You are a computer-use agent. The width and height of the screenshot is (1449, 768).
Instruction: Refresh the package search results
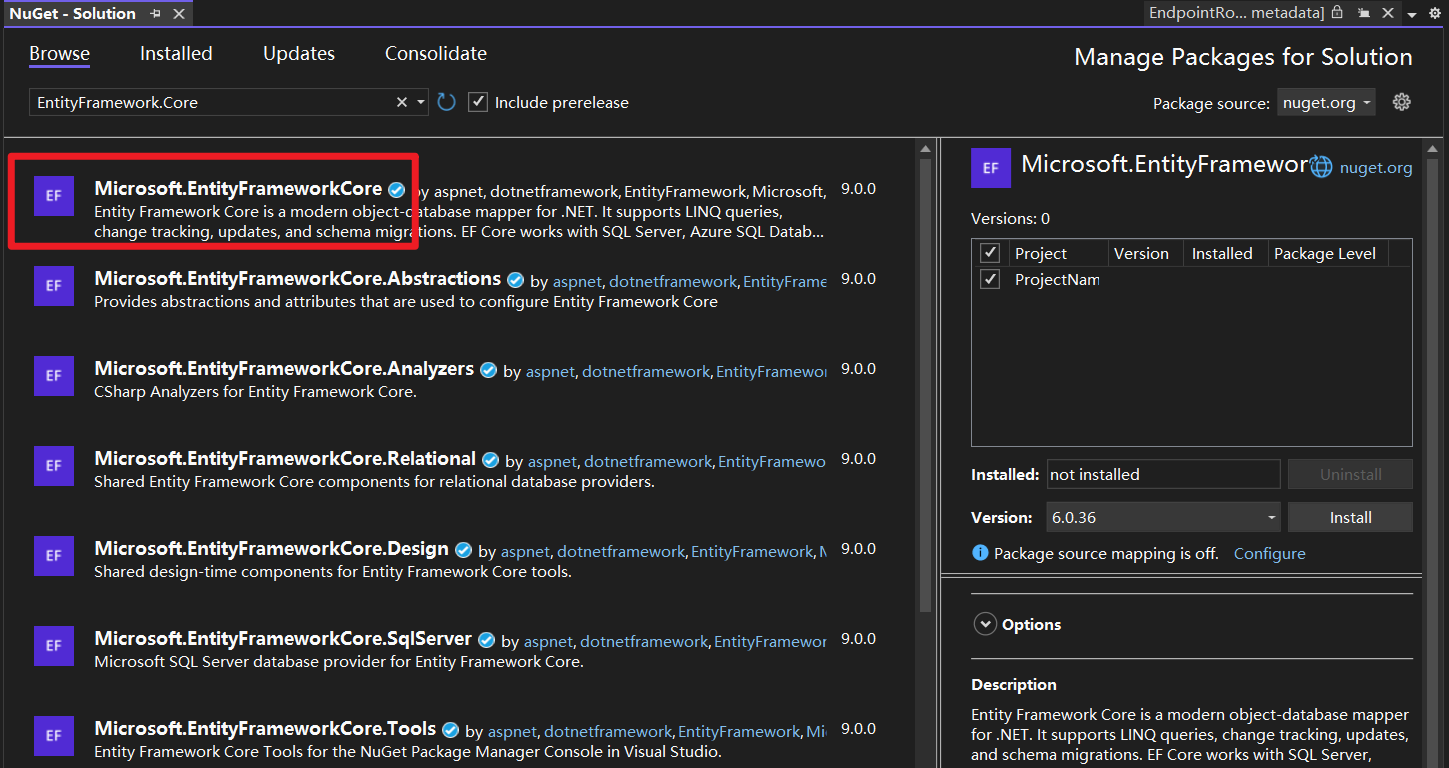[x=447, y=102]
